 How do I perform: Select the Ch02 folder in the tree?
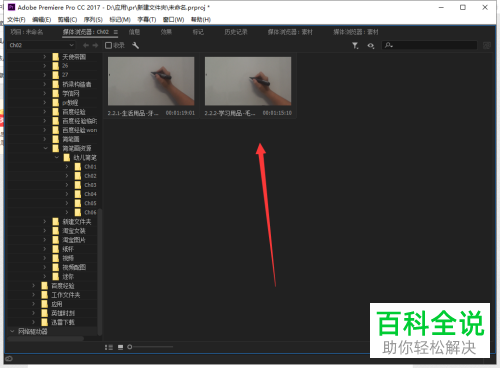pyautogui.click(x=90, y=176)
